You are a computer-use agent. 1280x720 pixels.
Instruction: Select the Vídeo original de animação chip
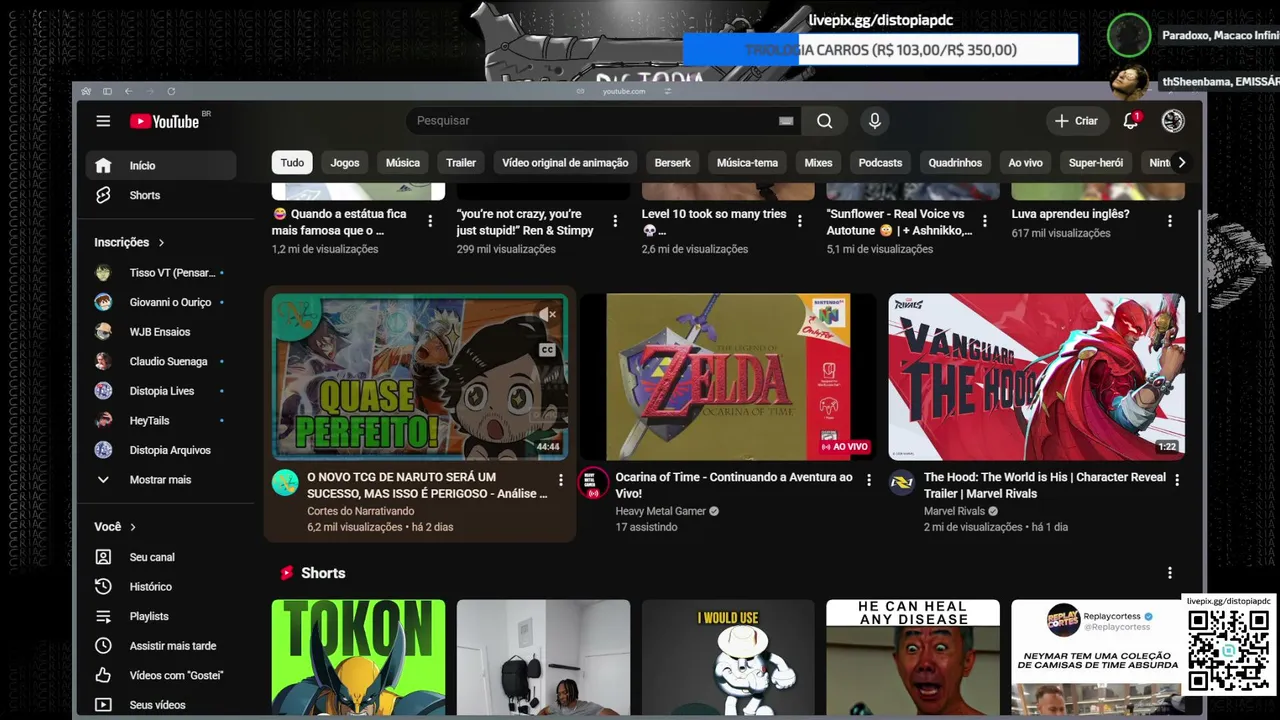coord(565,163)
